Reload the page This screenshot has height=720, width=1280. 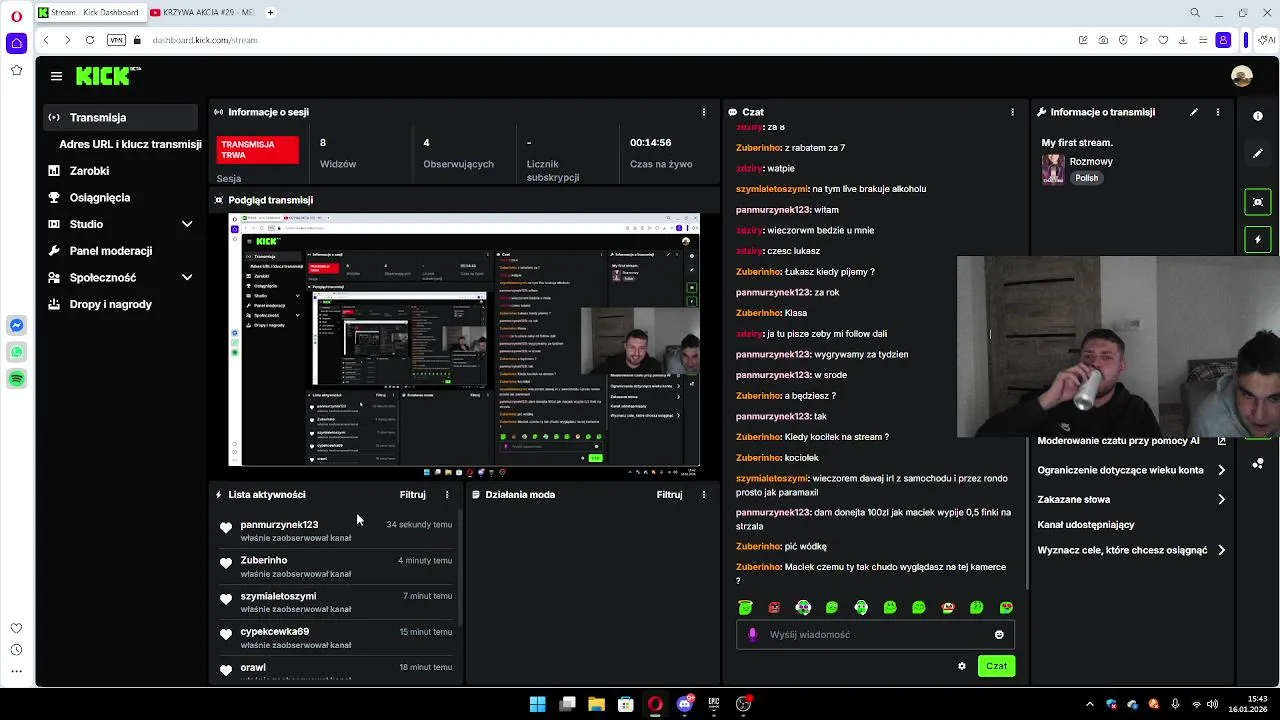coord(90,40)
